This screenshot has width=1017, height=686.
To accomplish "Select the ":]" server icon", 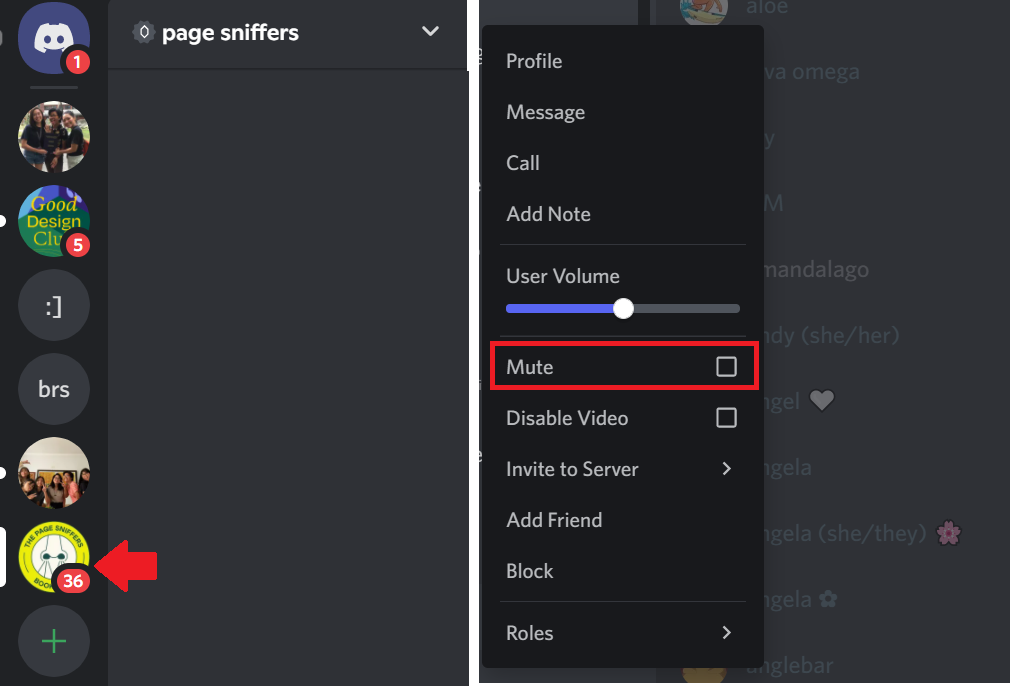I will (x=53, y=305).
